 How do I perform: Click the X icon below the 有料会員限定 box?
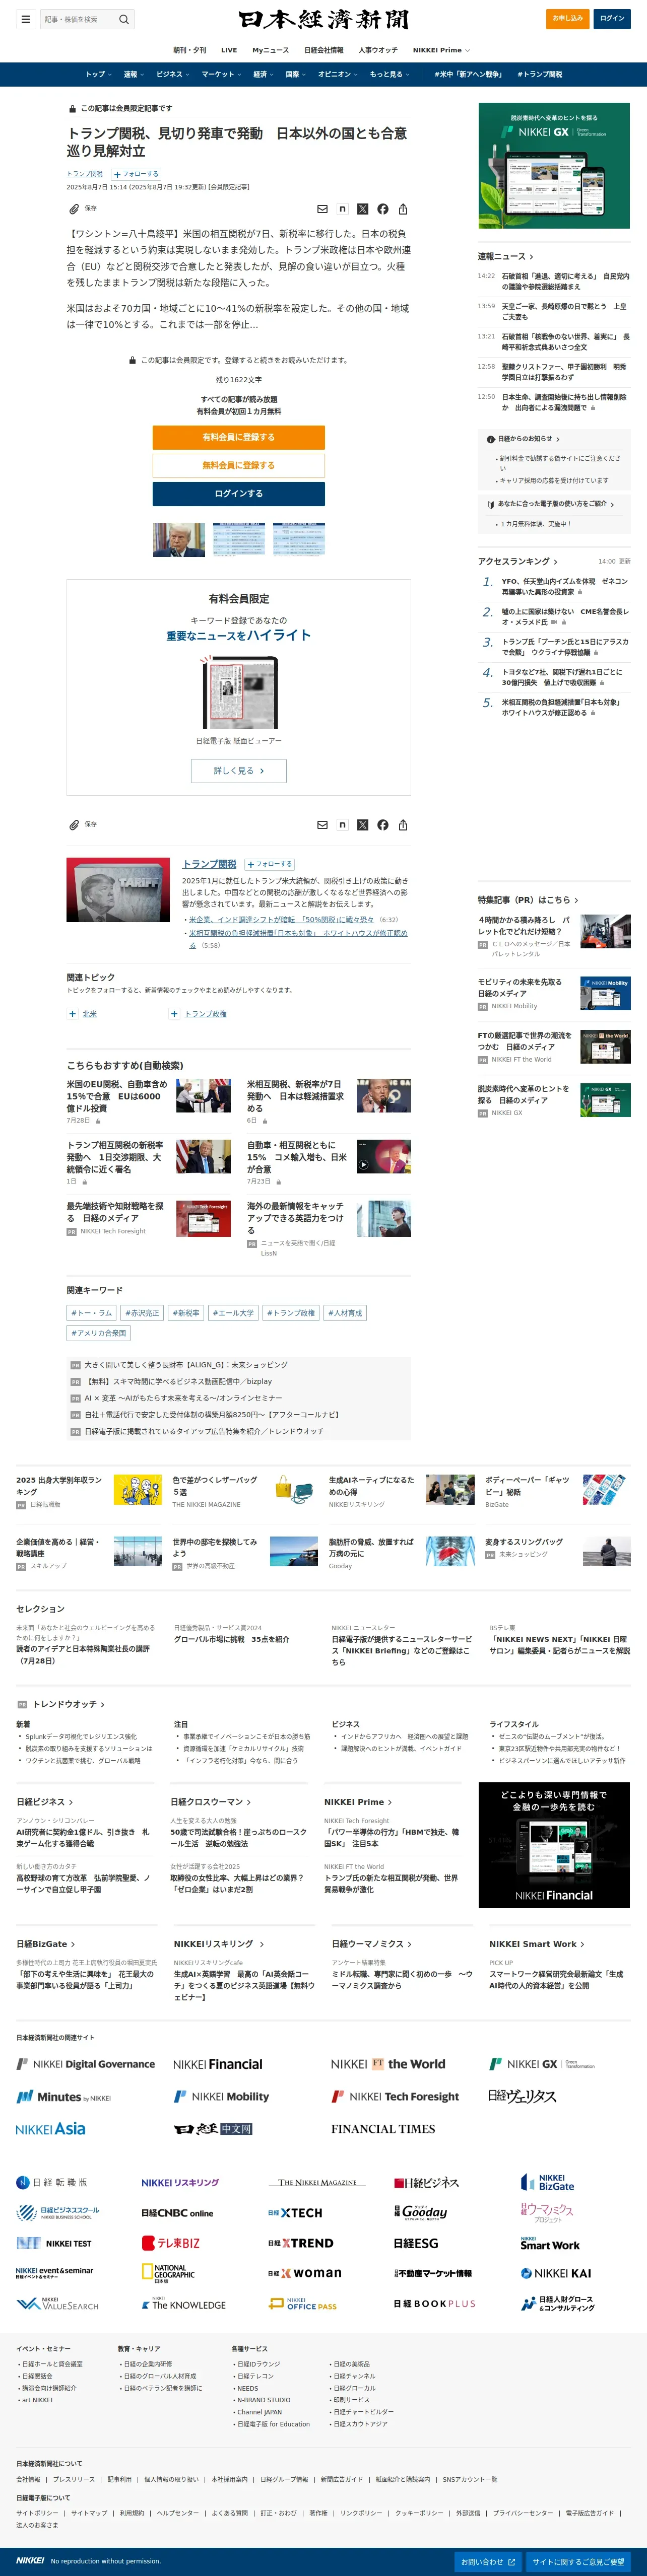tap(362, 825)
